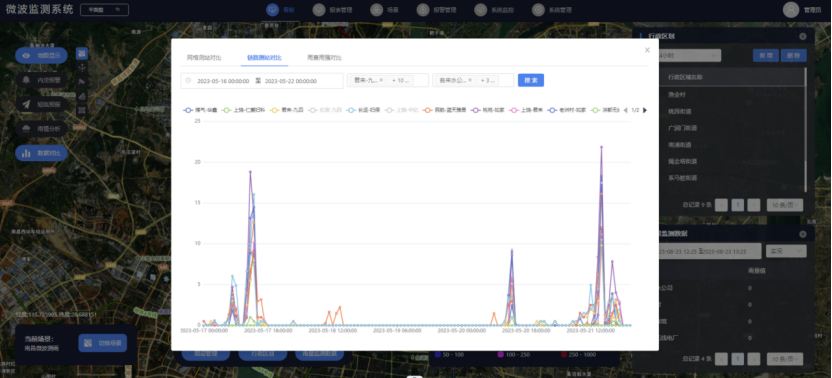Click the 250 - 1000 legend color swatch
The width and height of the screenshot is (832, 378).
pos(564,355)
